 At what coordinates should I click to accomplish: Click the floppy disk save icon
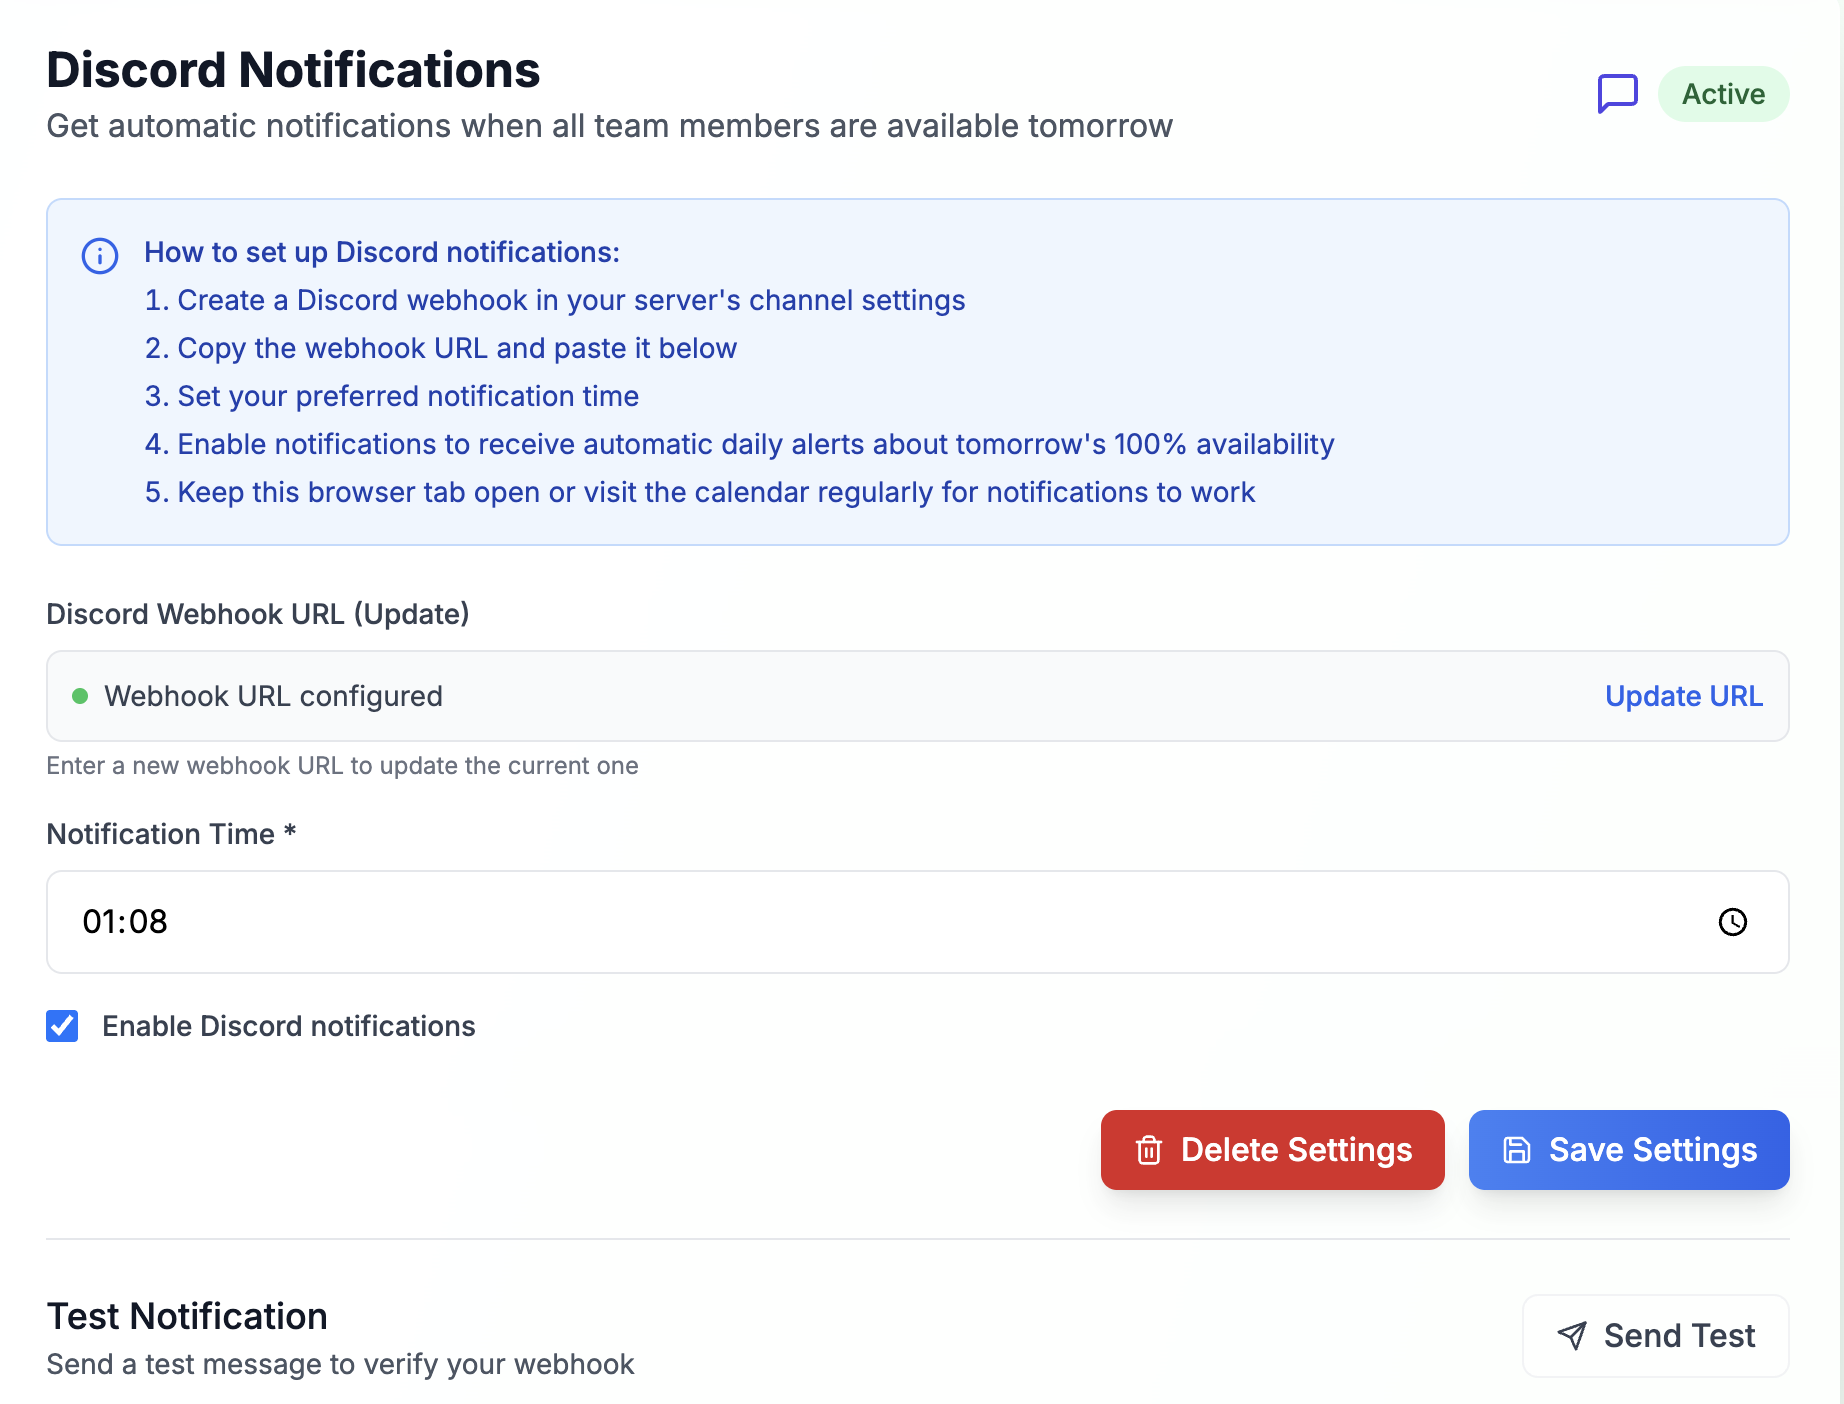coord(1517,1150)
